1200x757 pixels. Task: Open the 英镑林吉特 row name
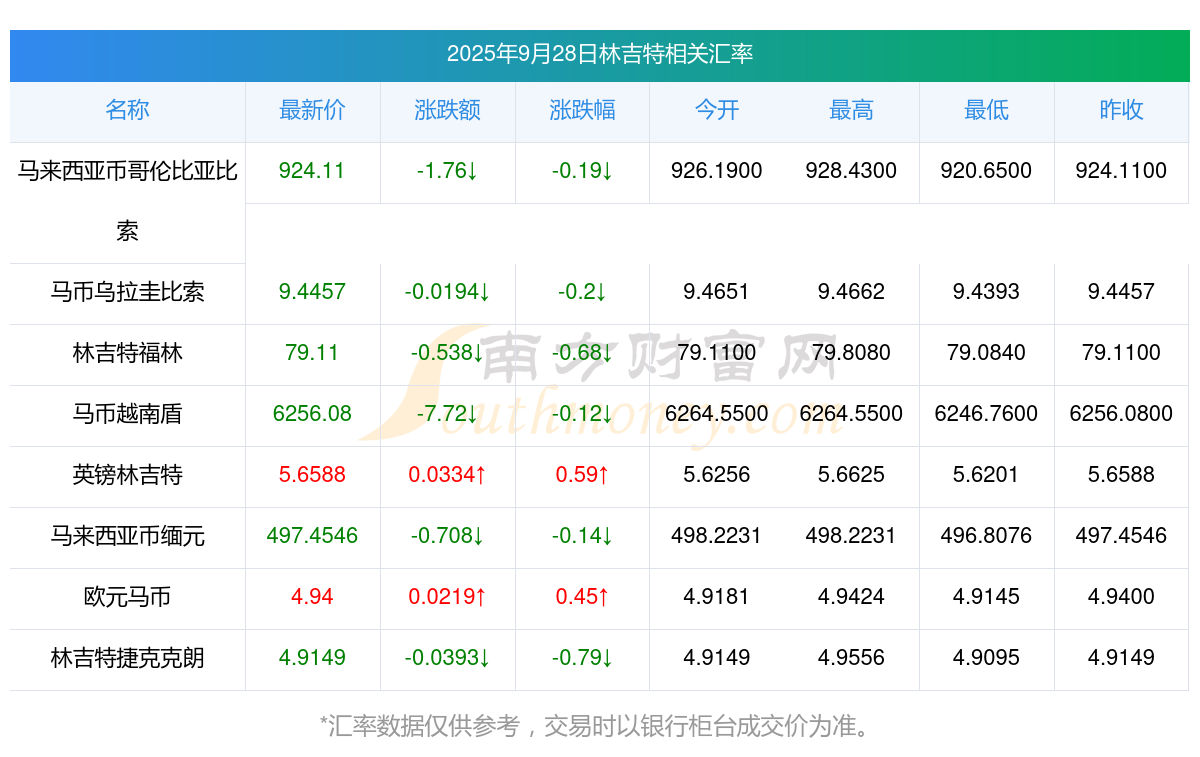pos(127,475)
